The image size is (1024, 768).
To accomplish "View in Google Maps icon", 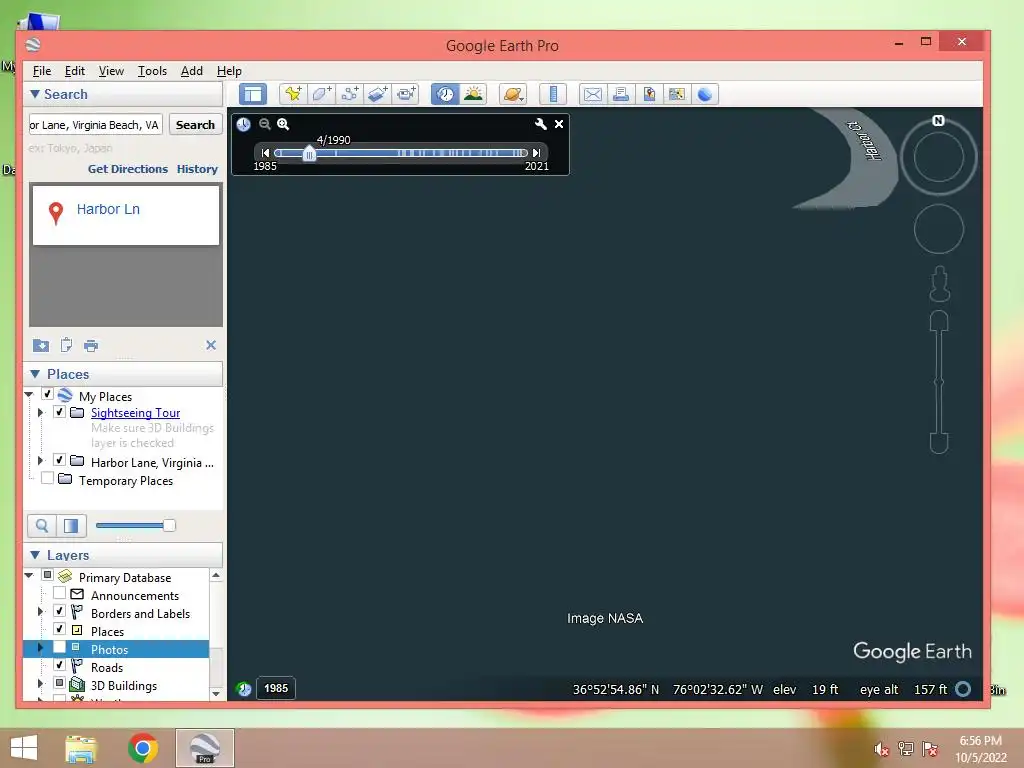I will (x=677, y=94).
